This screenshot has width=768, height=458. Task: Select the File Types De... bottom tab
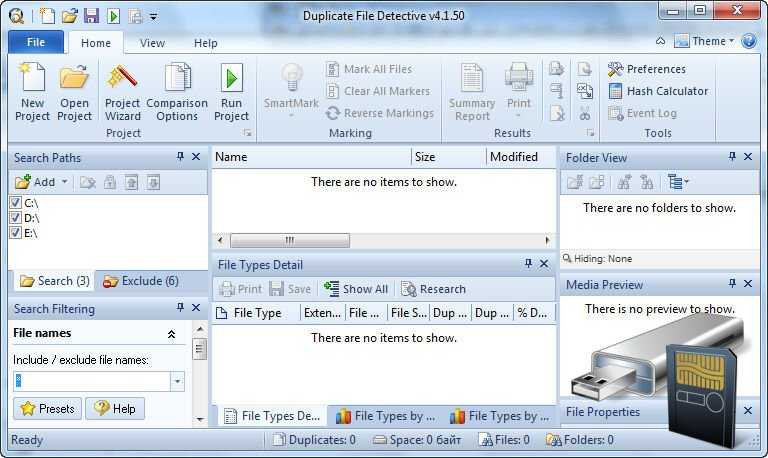pos(272,416)
